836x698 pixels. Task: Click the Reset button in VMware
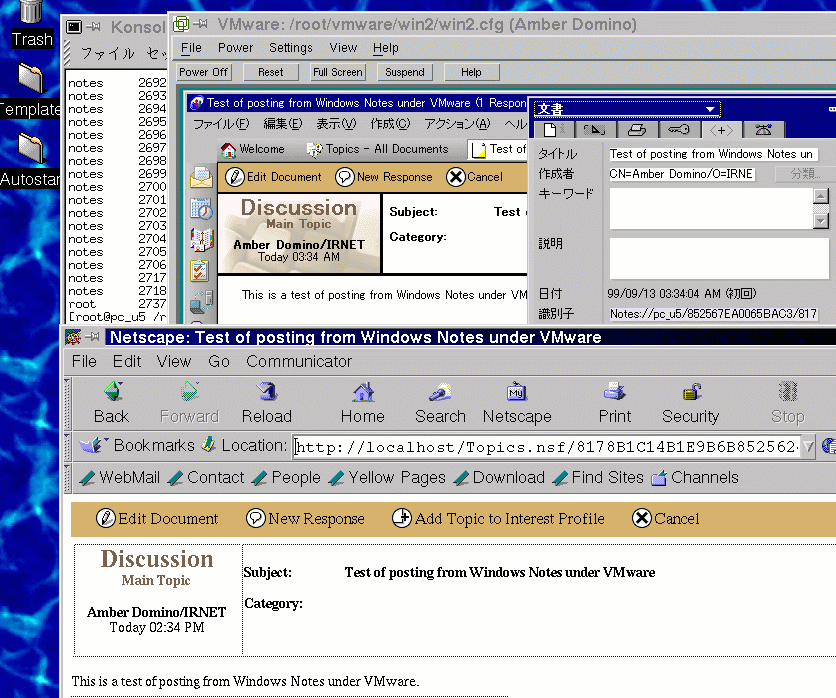point(271,72)
